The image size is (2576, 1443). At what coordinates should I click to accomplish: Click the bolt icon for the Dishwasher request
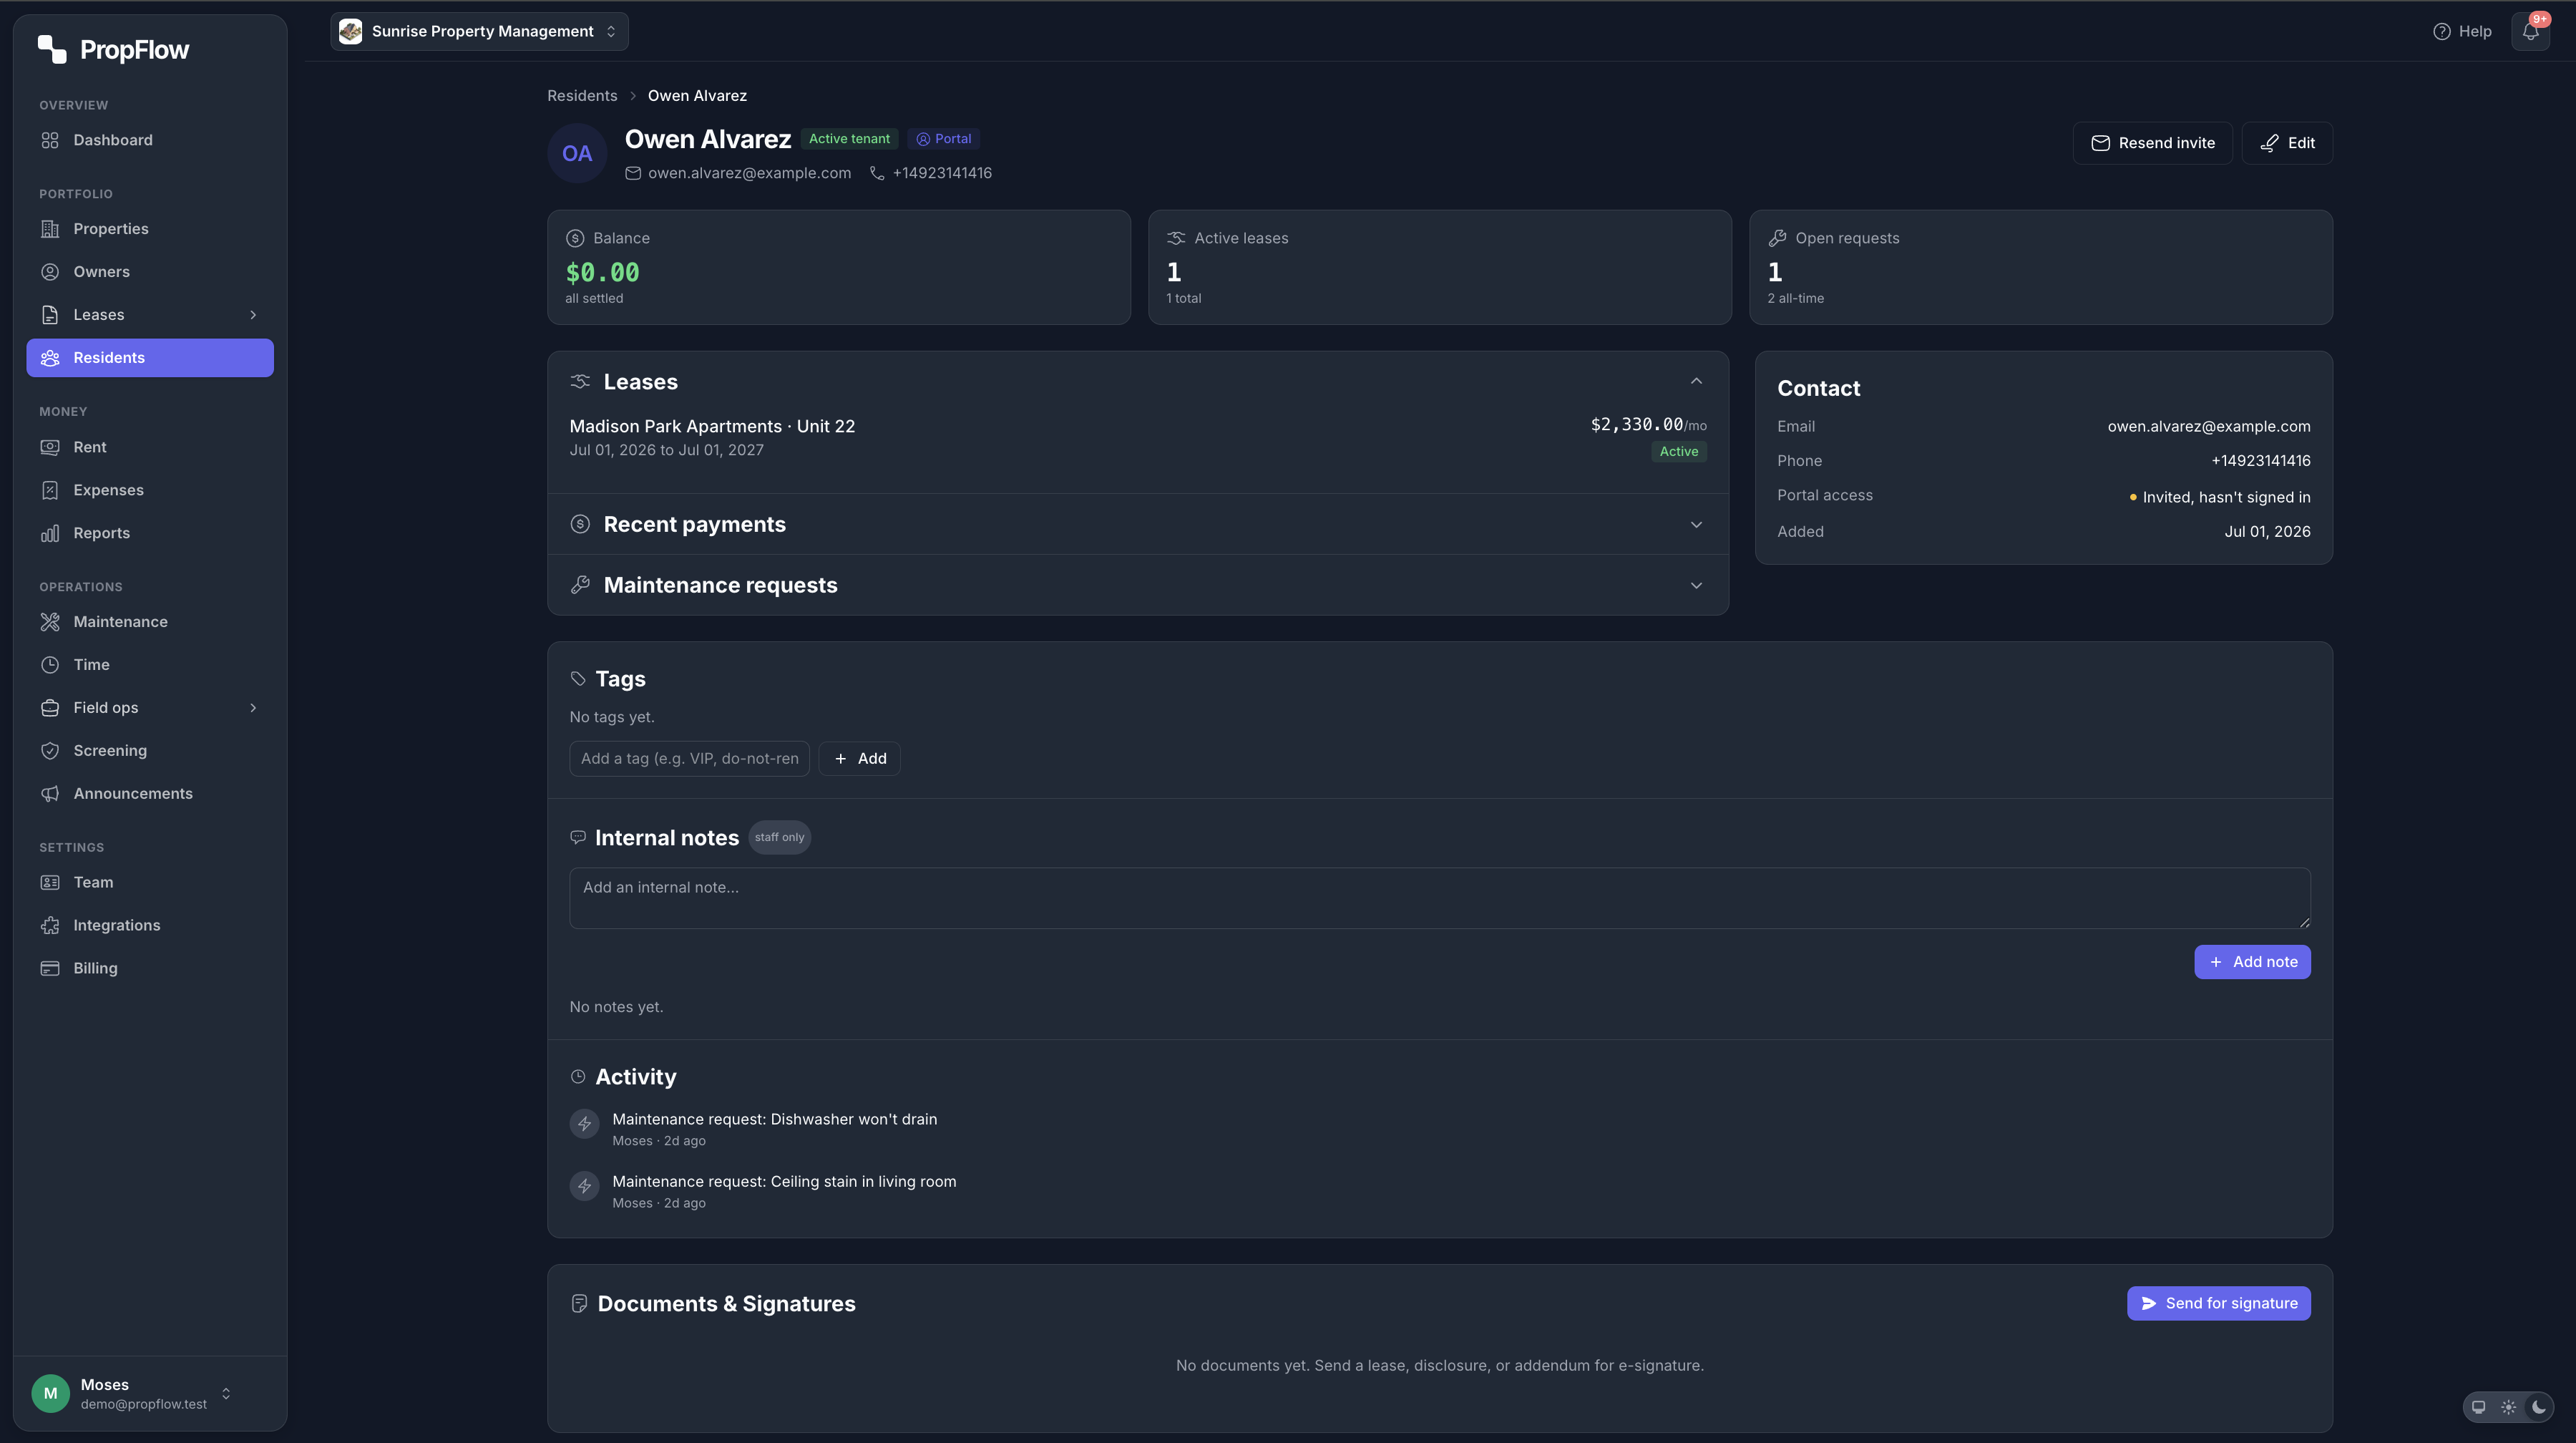point(584,1124)
